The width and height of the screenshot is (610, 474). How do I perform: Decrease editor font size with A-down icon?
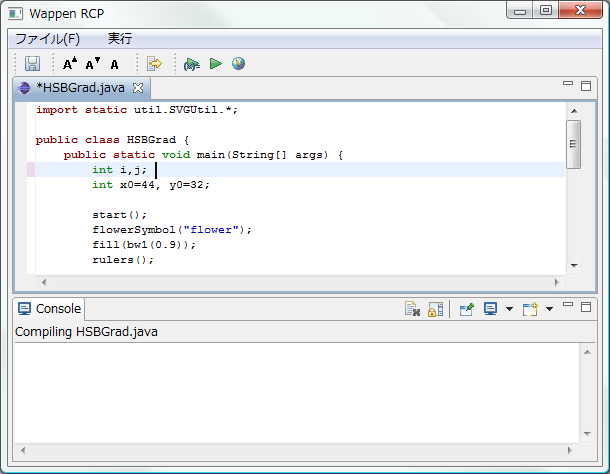click(93, 63)
